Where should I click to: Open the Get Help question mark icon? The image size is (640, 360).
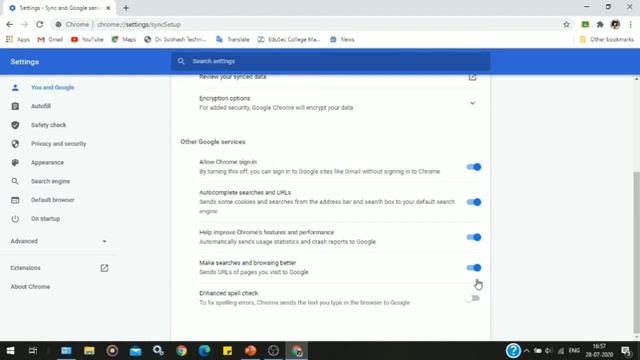point(513,351)
